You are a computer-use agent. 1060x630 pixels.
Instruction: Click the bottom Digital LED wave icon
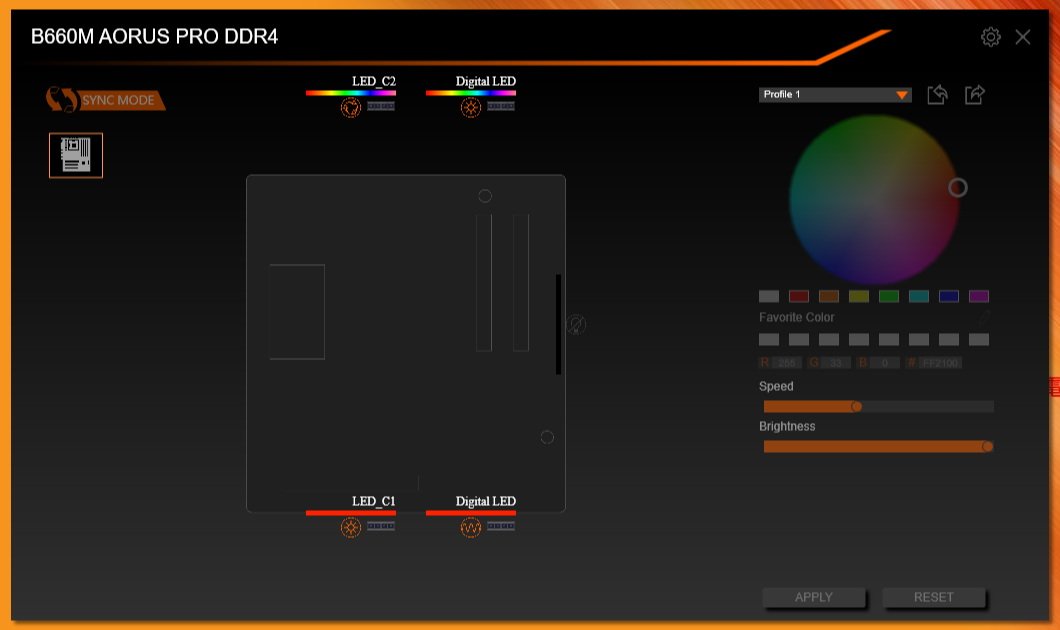click(x=471, y=527)
